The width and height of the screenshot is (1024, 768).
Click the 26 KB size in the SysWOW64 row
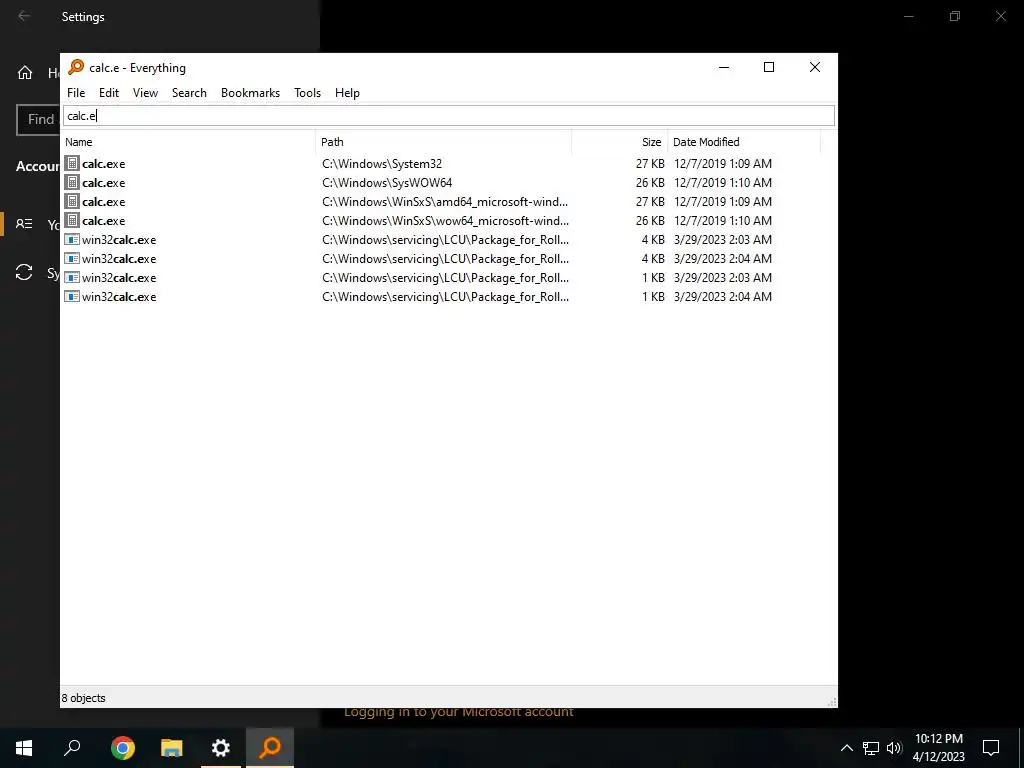650,183
